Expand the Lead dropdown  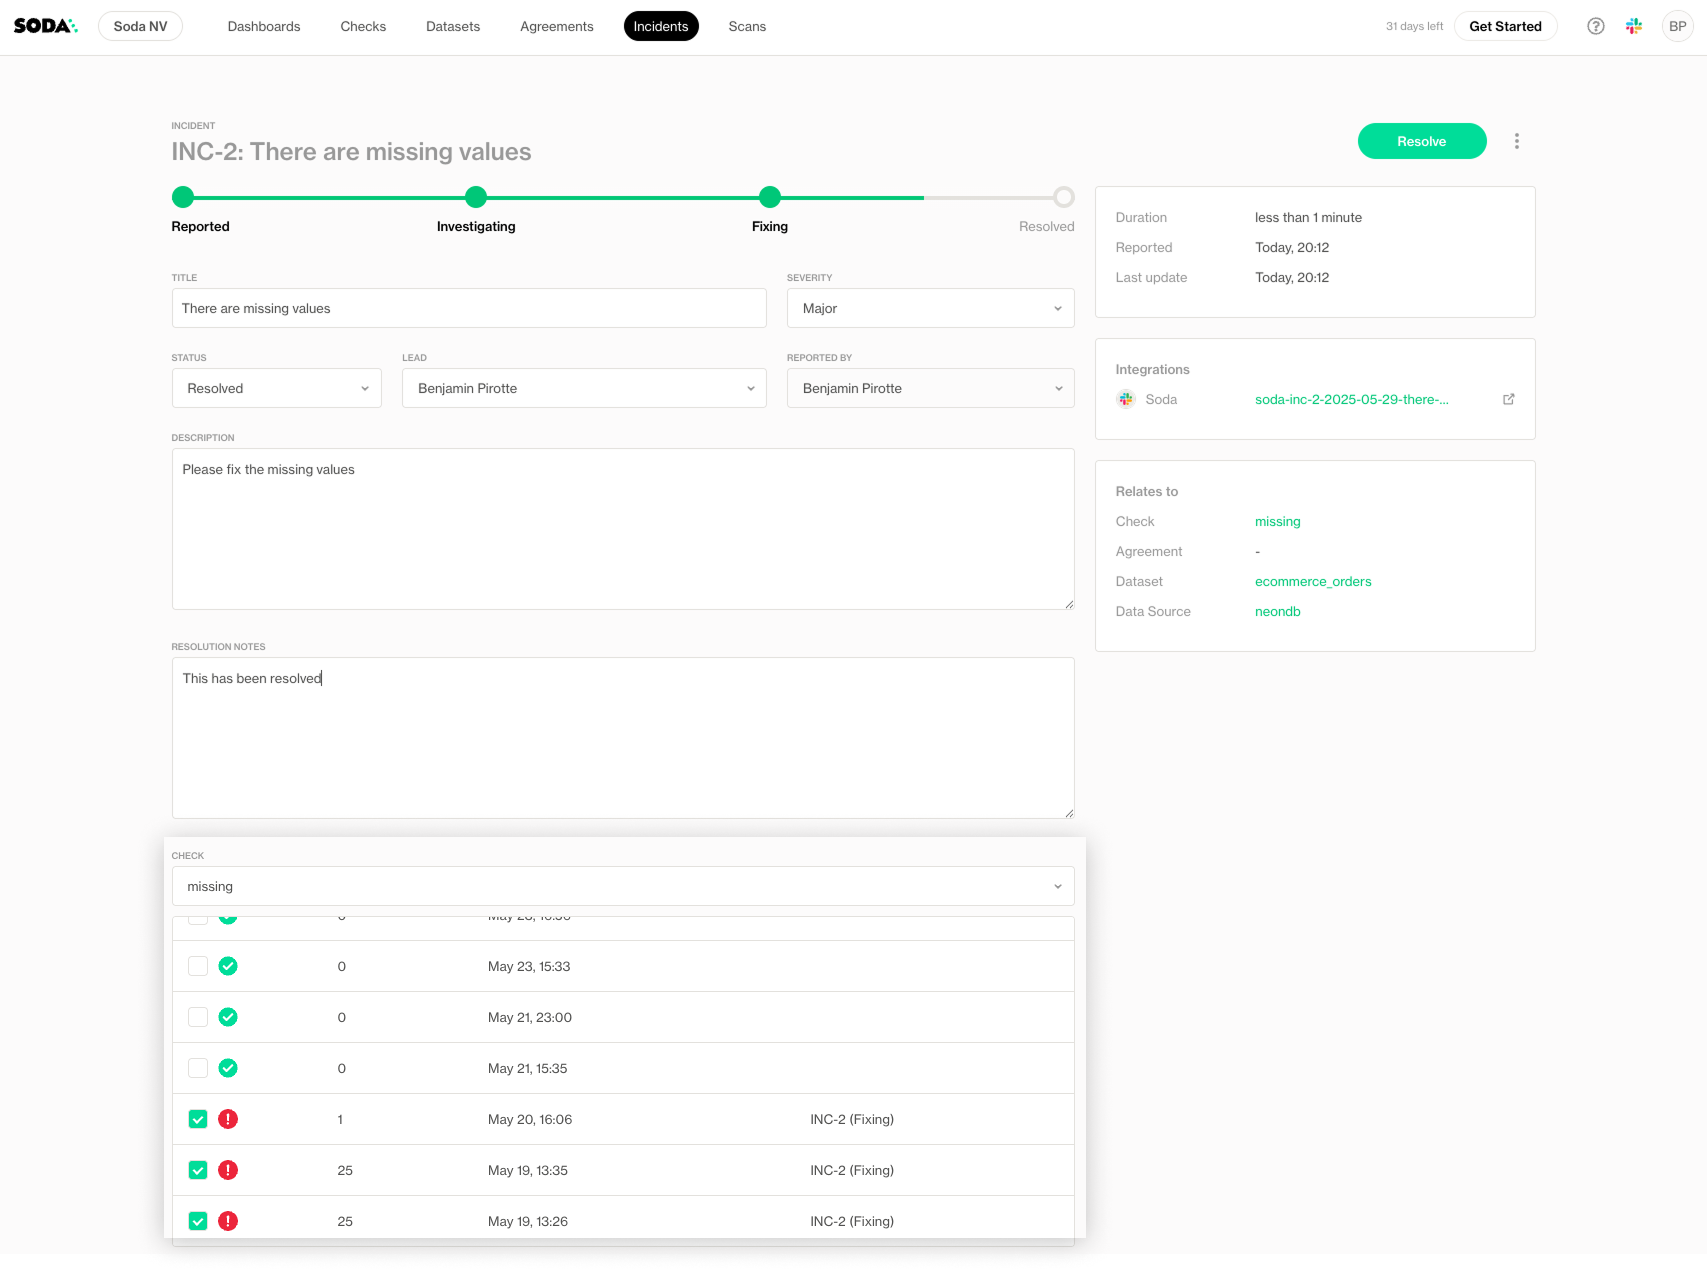click(x=584, y=388)
